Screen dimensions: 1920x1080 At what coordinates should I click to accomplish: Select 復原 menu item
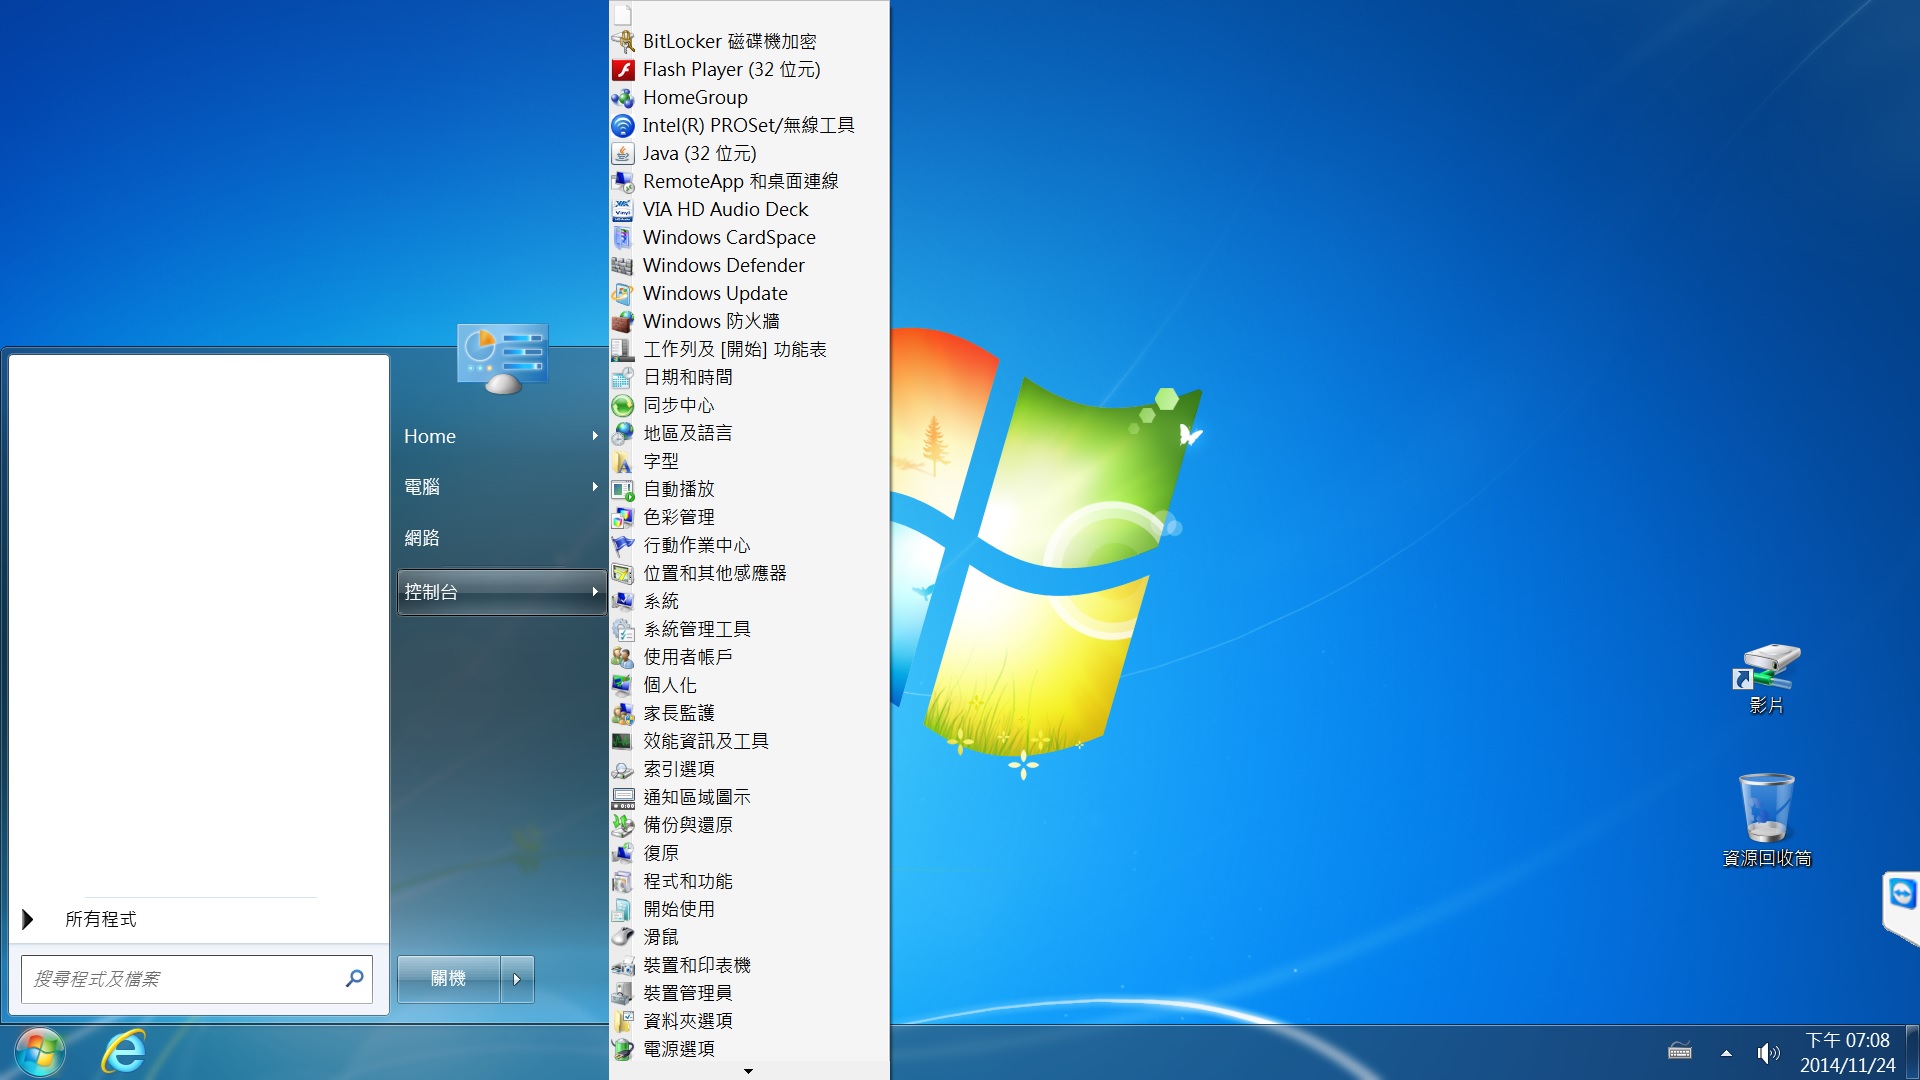[749, 854]
